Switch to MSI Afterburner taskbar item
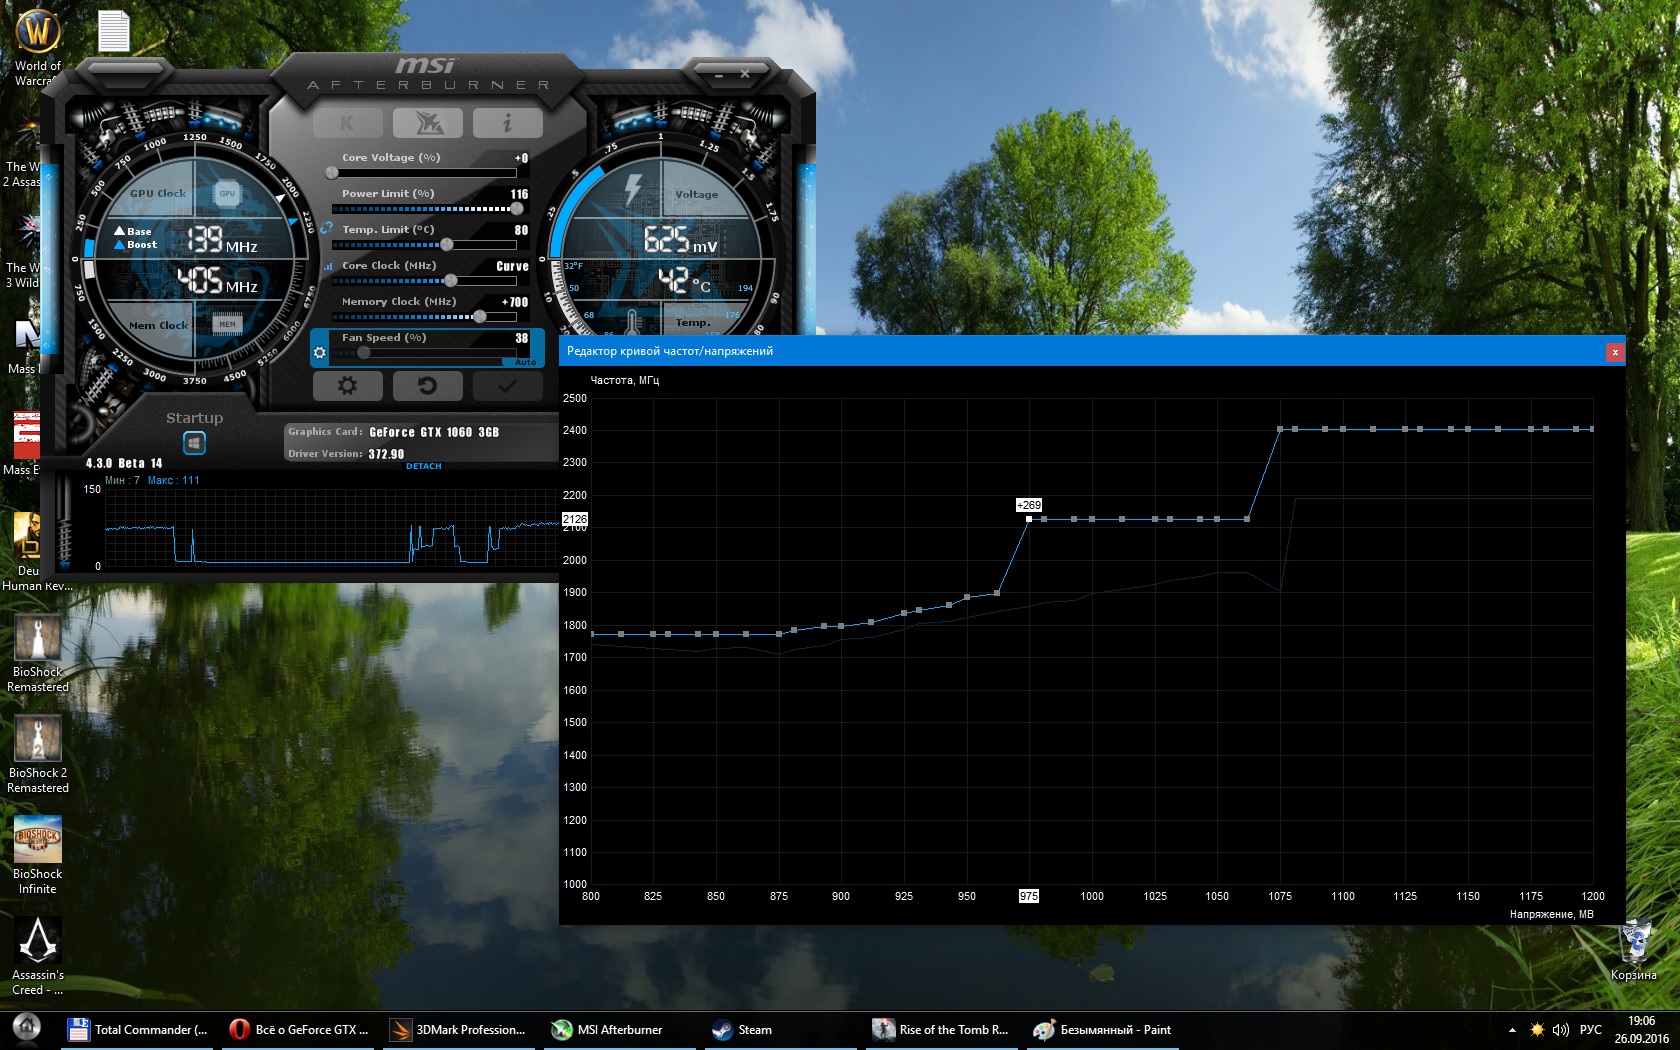Viewport: 1680px width, 1050px height. (x=621, y=1030)
